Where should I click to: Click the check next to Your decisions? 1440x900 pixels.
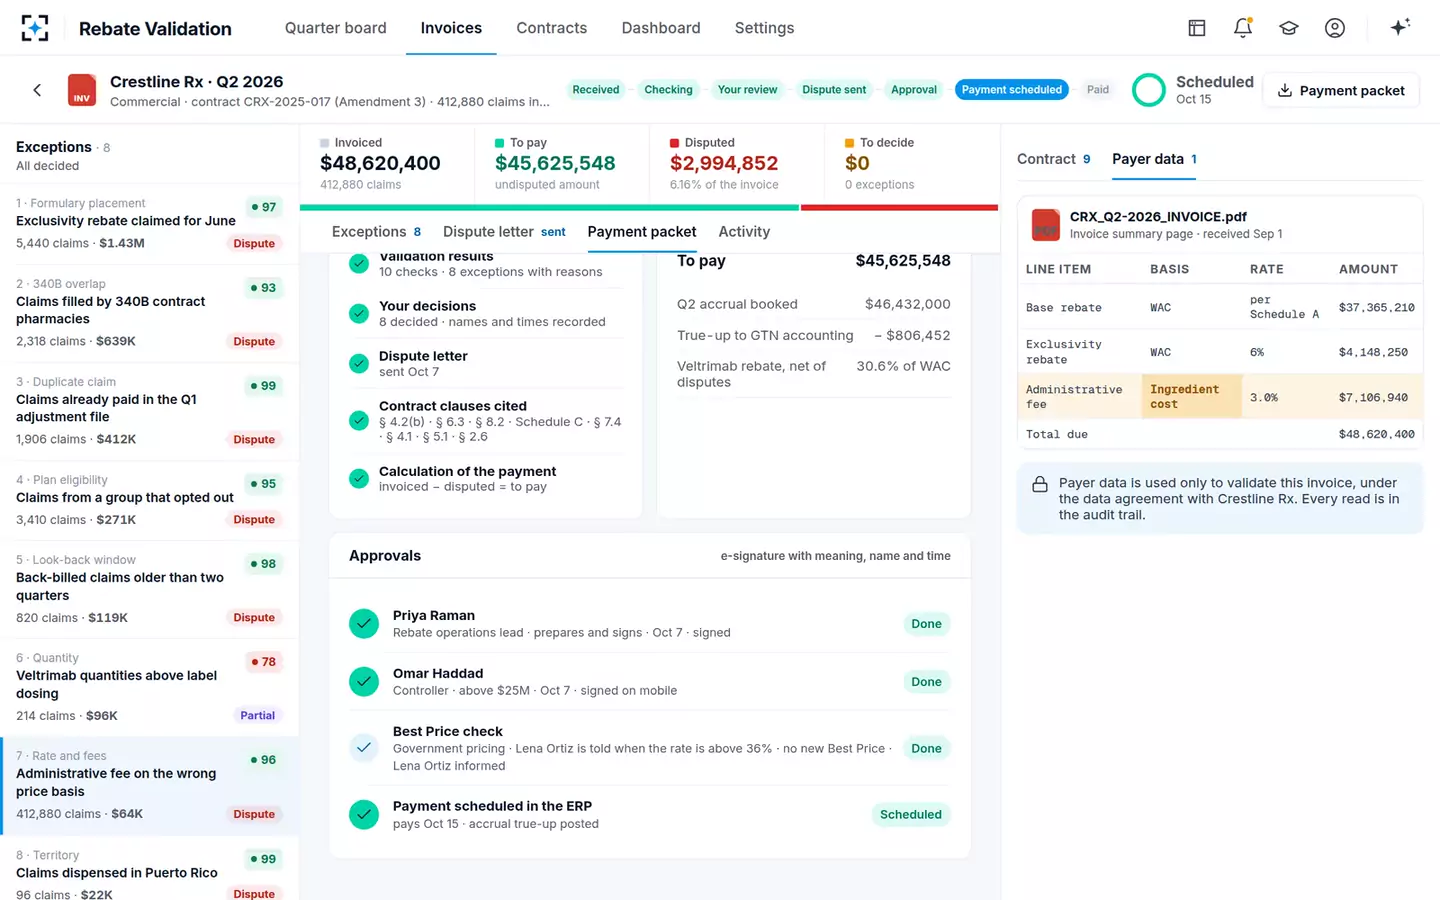coord(359,314)
